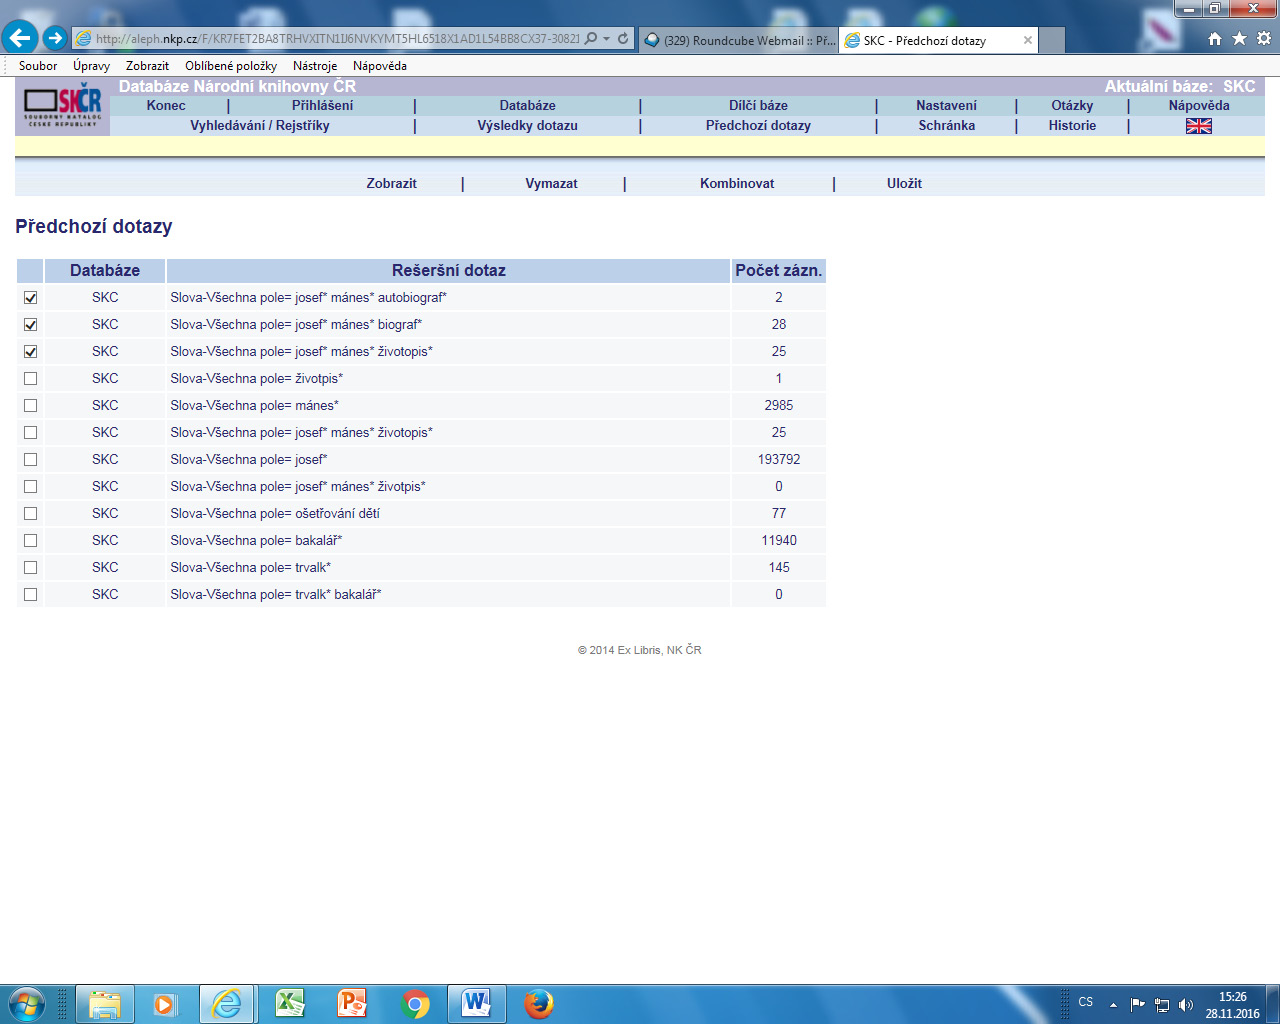
Task: Open PowerPoint from the taskbar
Action: point(352,1004)
